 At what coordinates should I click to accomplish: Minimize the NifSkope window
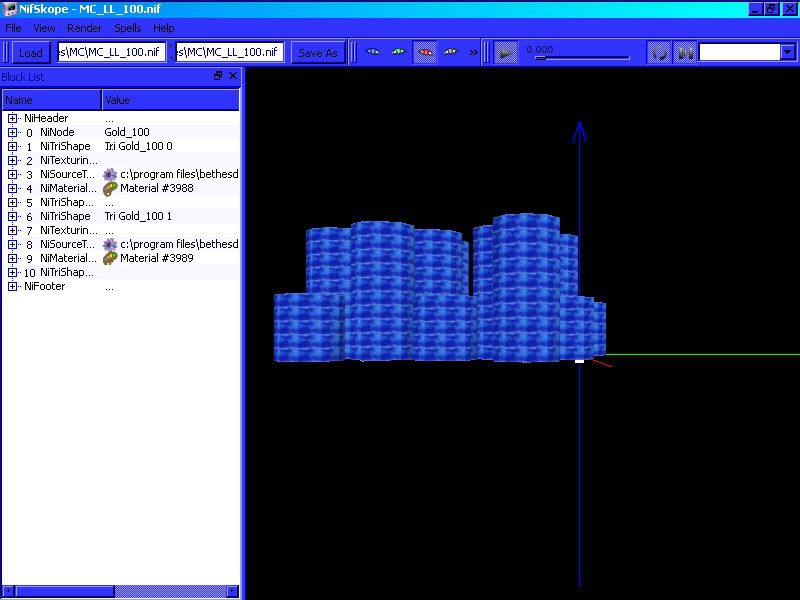pos(756,9)
